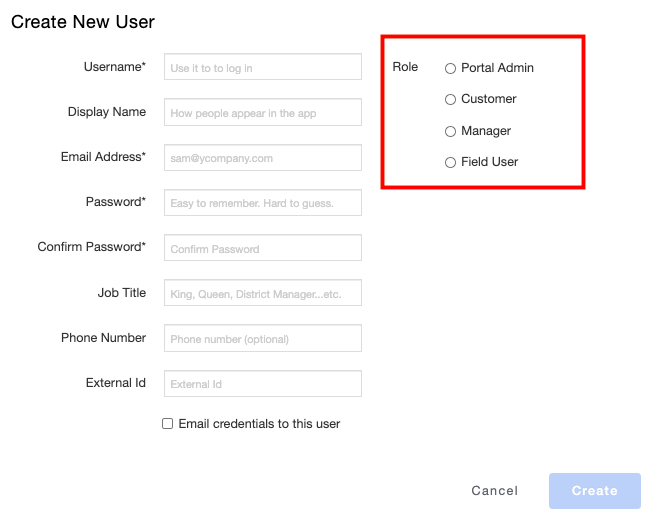Click the Manager label text
The height and width of the screenshot is (515, 661).
coord(486,131)
